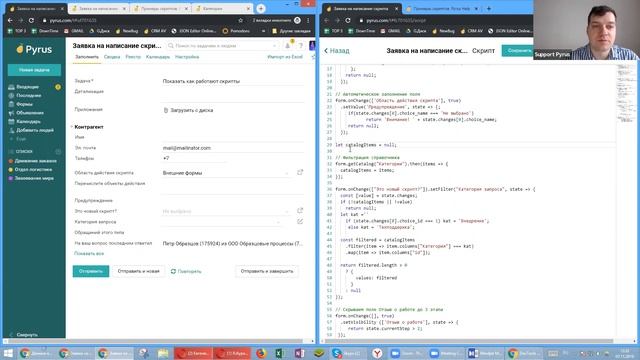Click the Эл. почта input field

point(233,148)
